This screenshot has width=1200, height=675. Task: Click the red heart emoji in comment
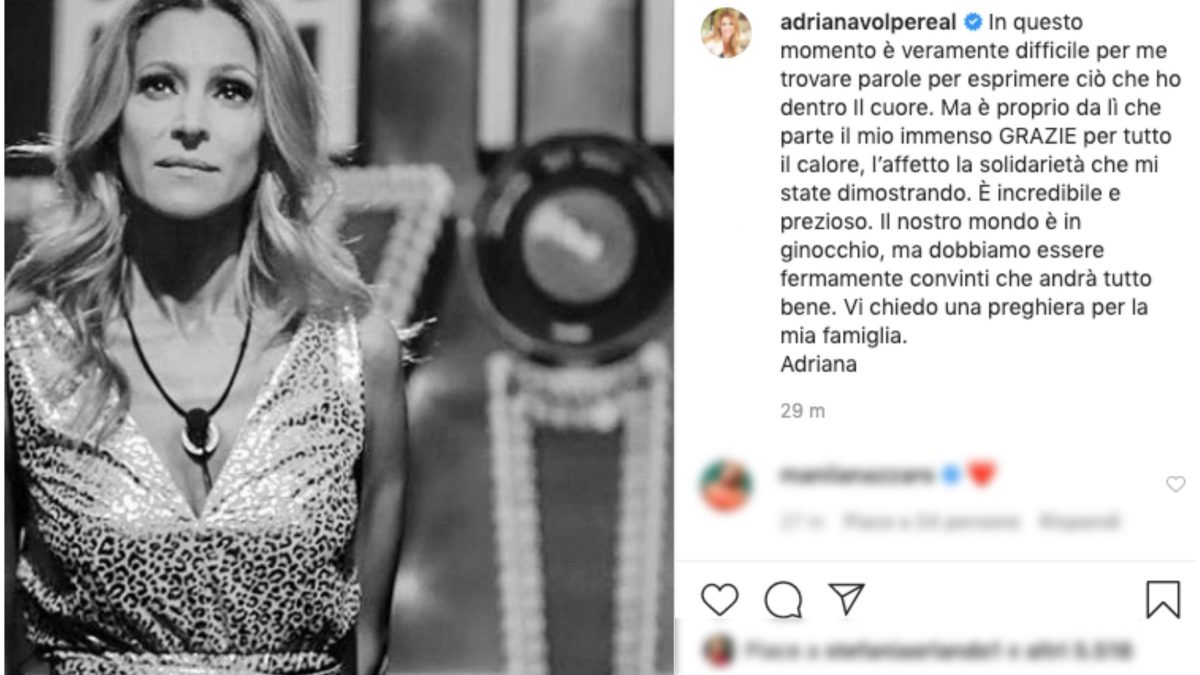(x=981, y=475)
